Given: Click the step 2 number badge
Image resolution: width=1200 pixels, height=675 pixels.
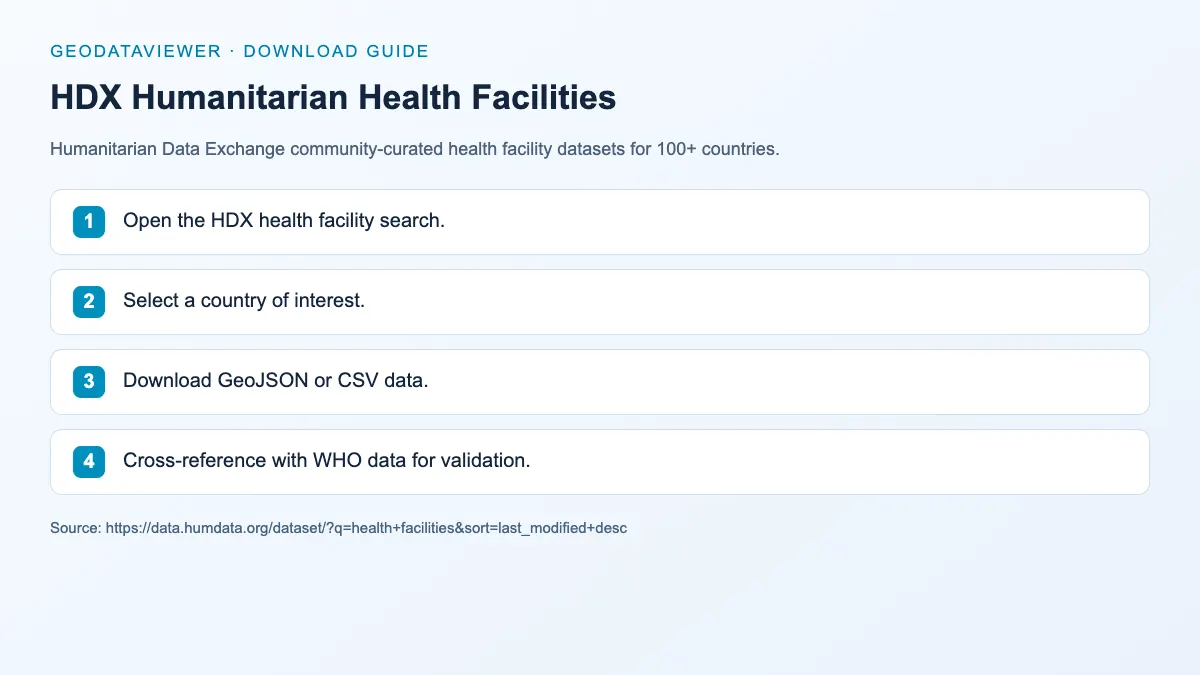Looking at the screenshot, I should coord(89,301).
